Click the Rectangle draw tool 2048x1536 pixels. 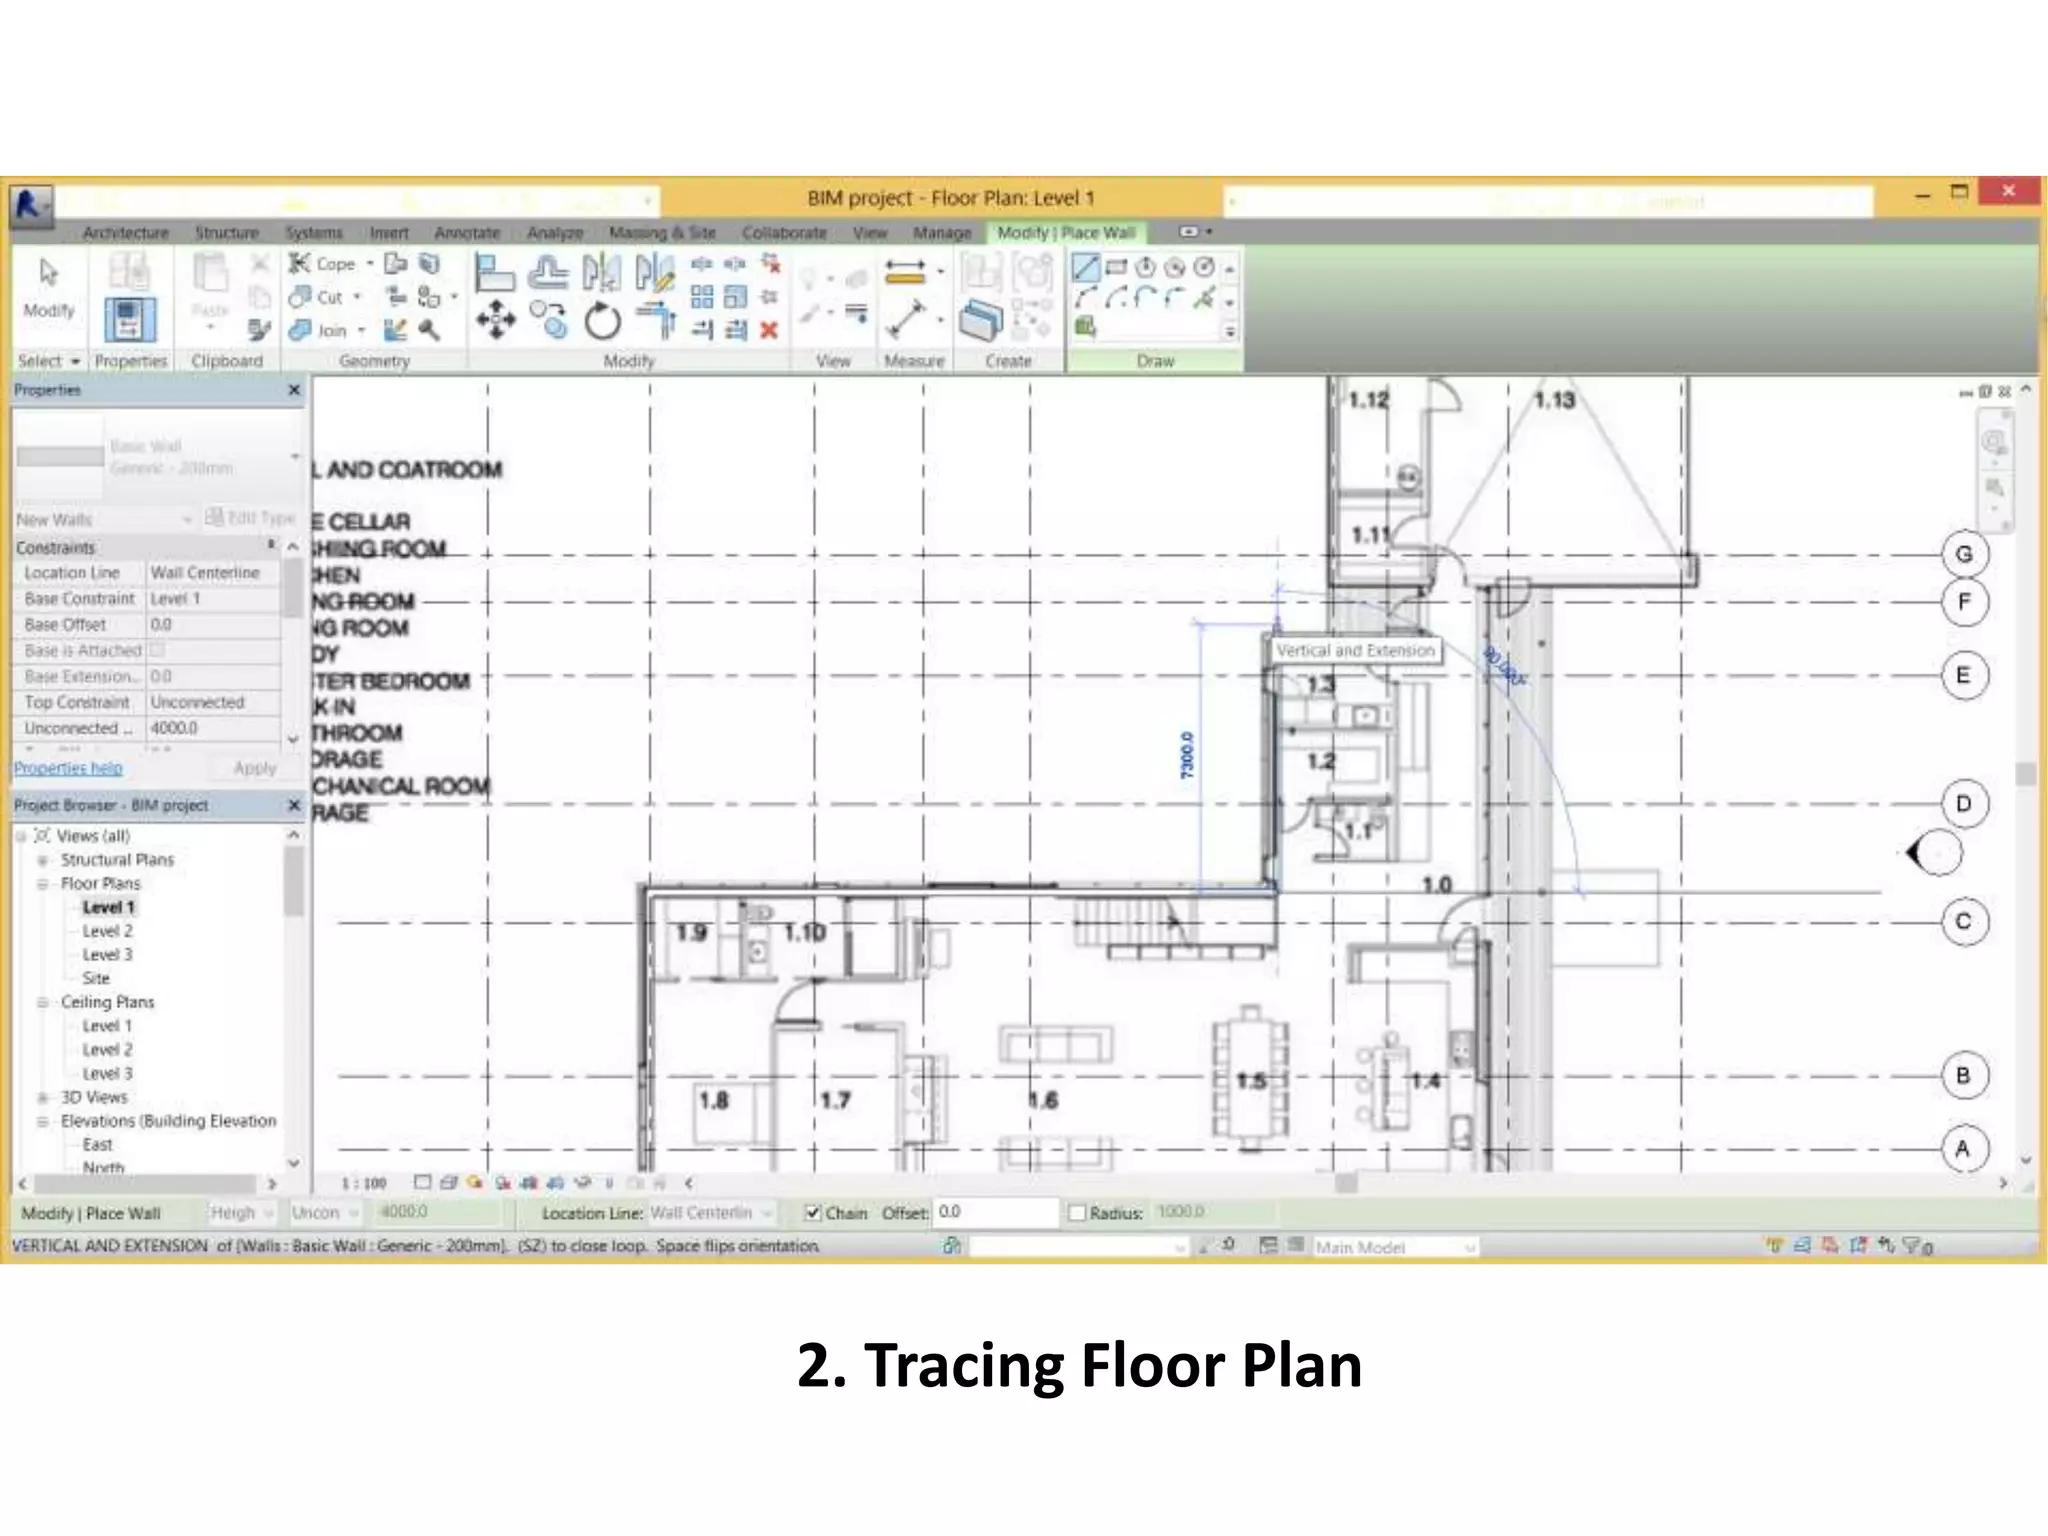[1117, 267]
